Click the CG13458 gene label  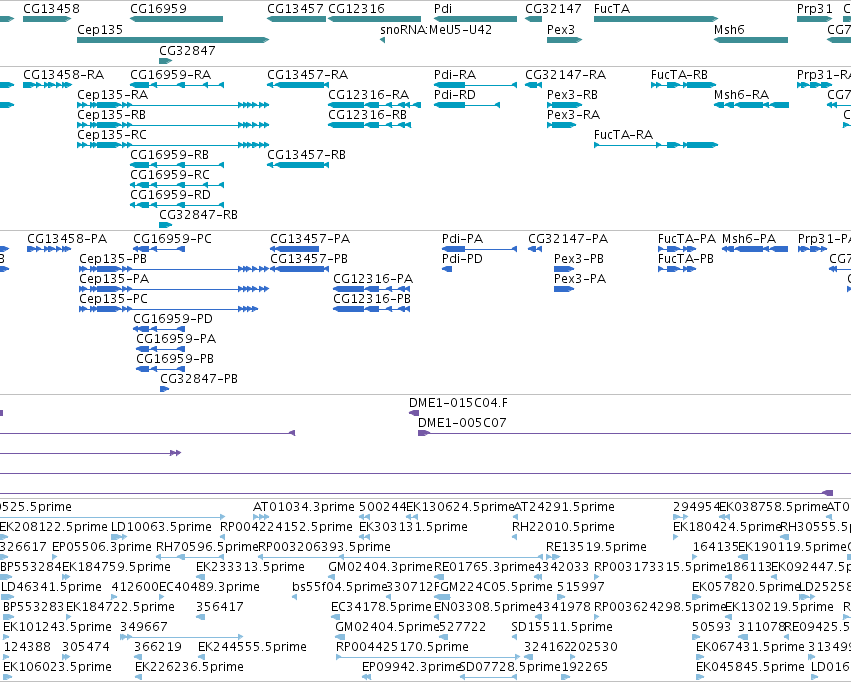51,9
